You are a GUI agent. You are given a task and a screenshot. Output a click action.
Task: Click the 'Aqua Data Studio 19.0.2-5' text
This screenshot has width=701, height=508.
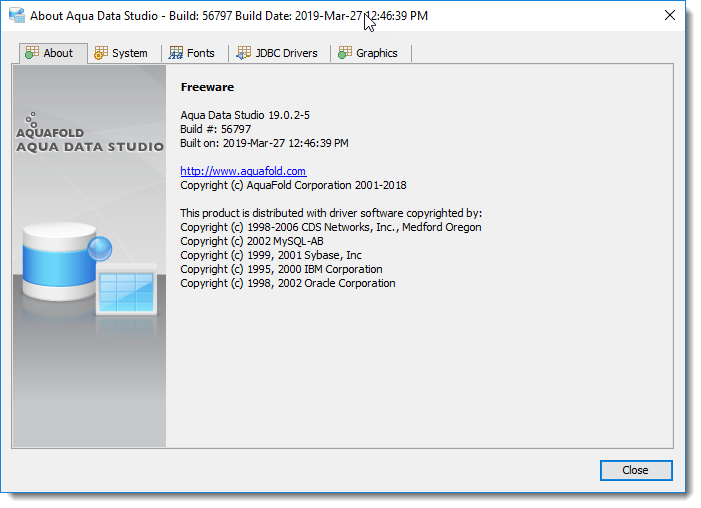click(x=245, y=115)
